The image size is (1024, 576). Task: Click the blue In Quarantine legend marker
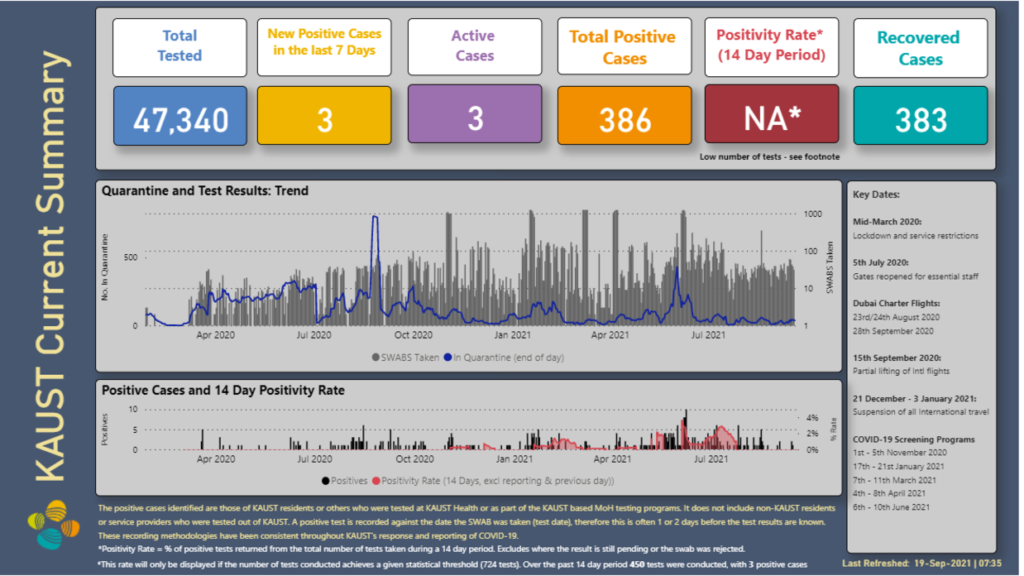(447, 356)
